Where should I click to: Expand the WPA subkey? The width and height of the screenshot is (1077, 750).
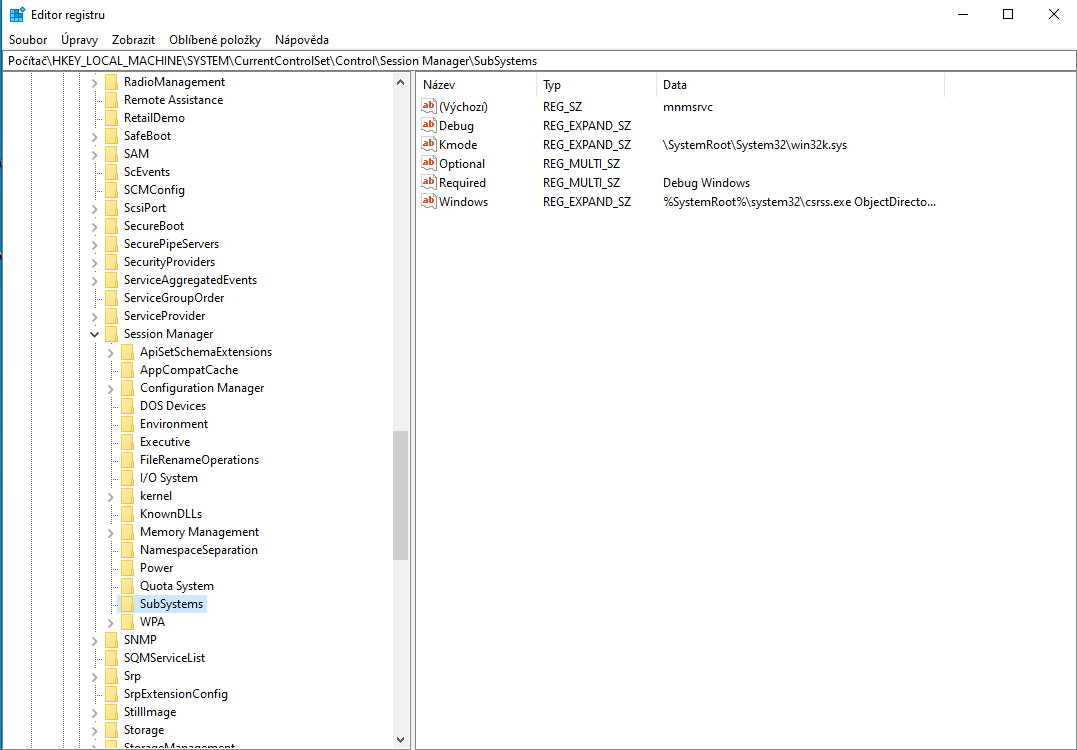[x=111, y=622]
